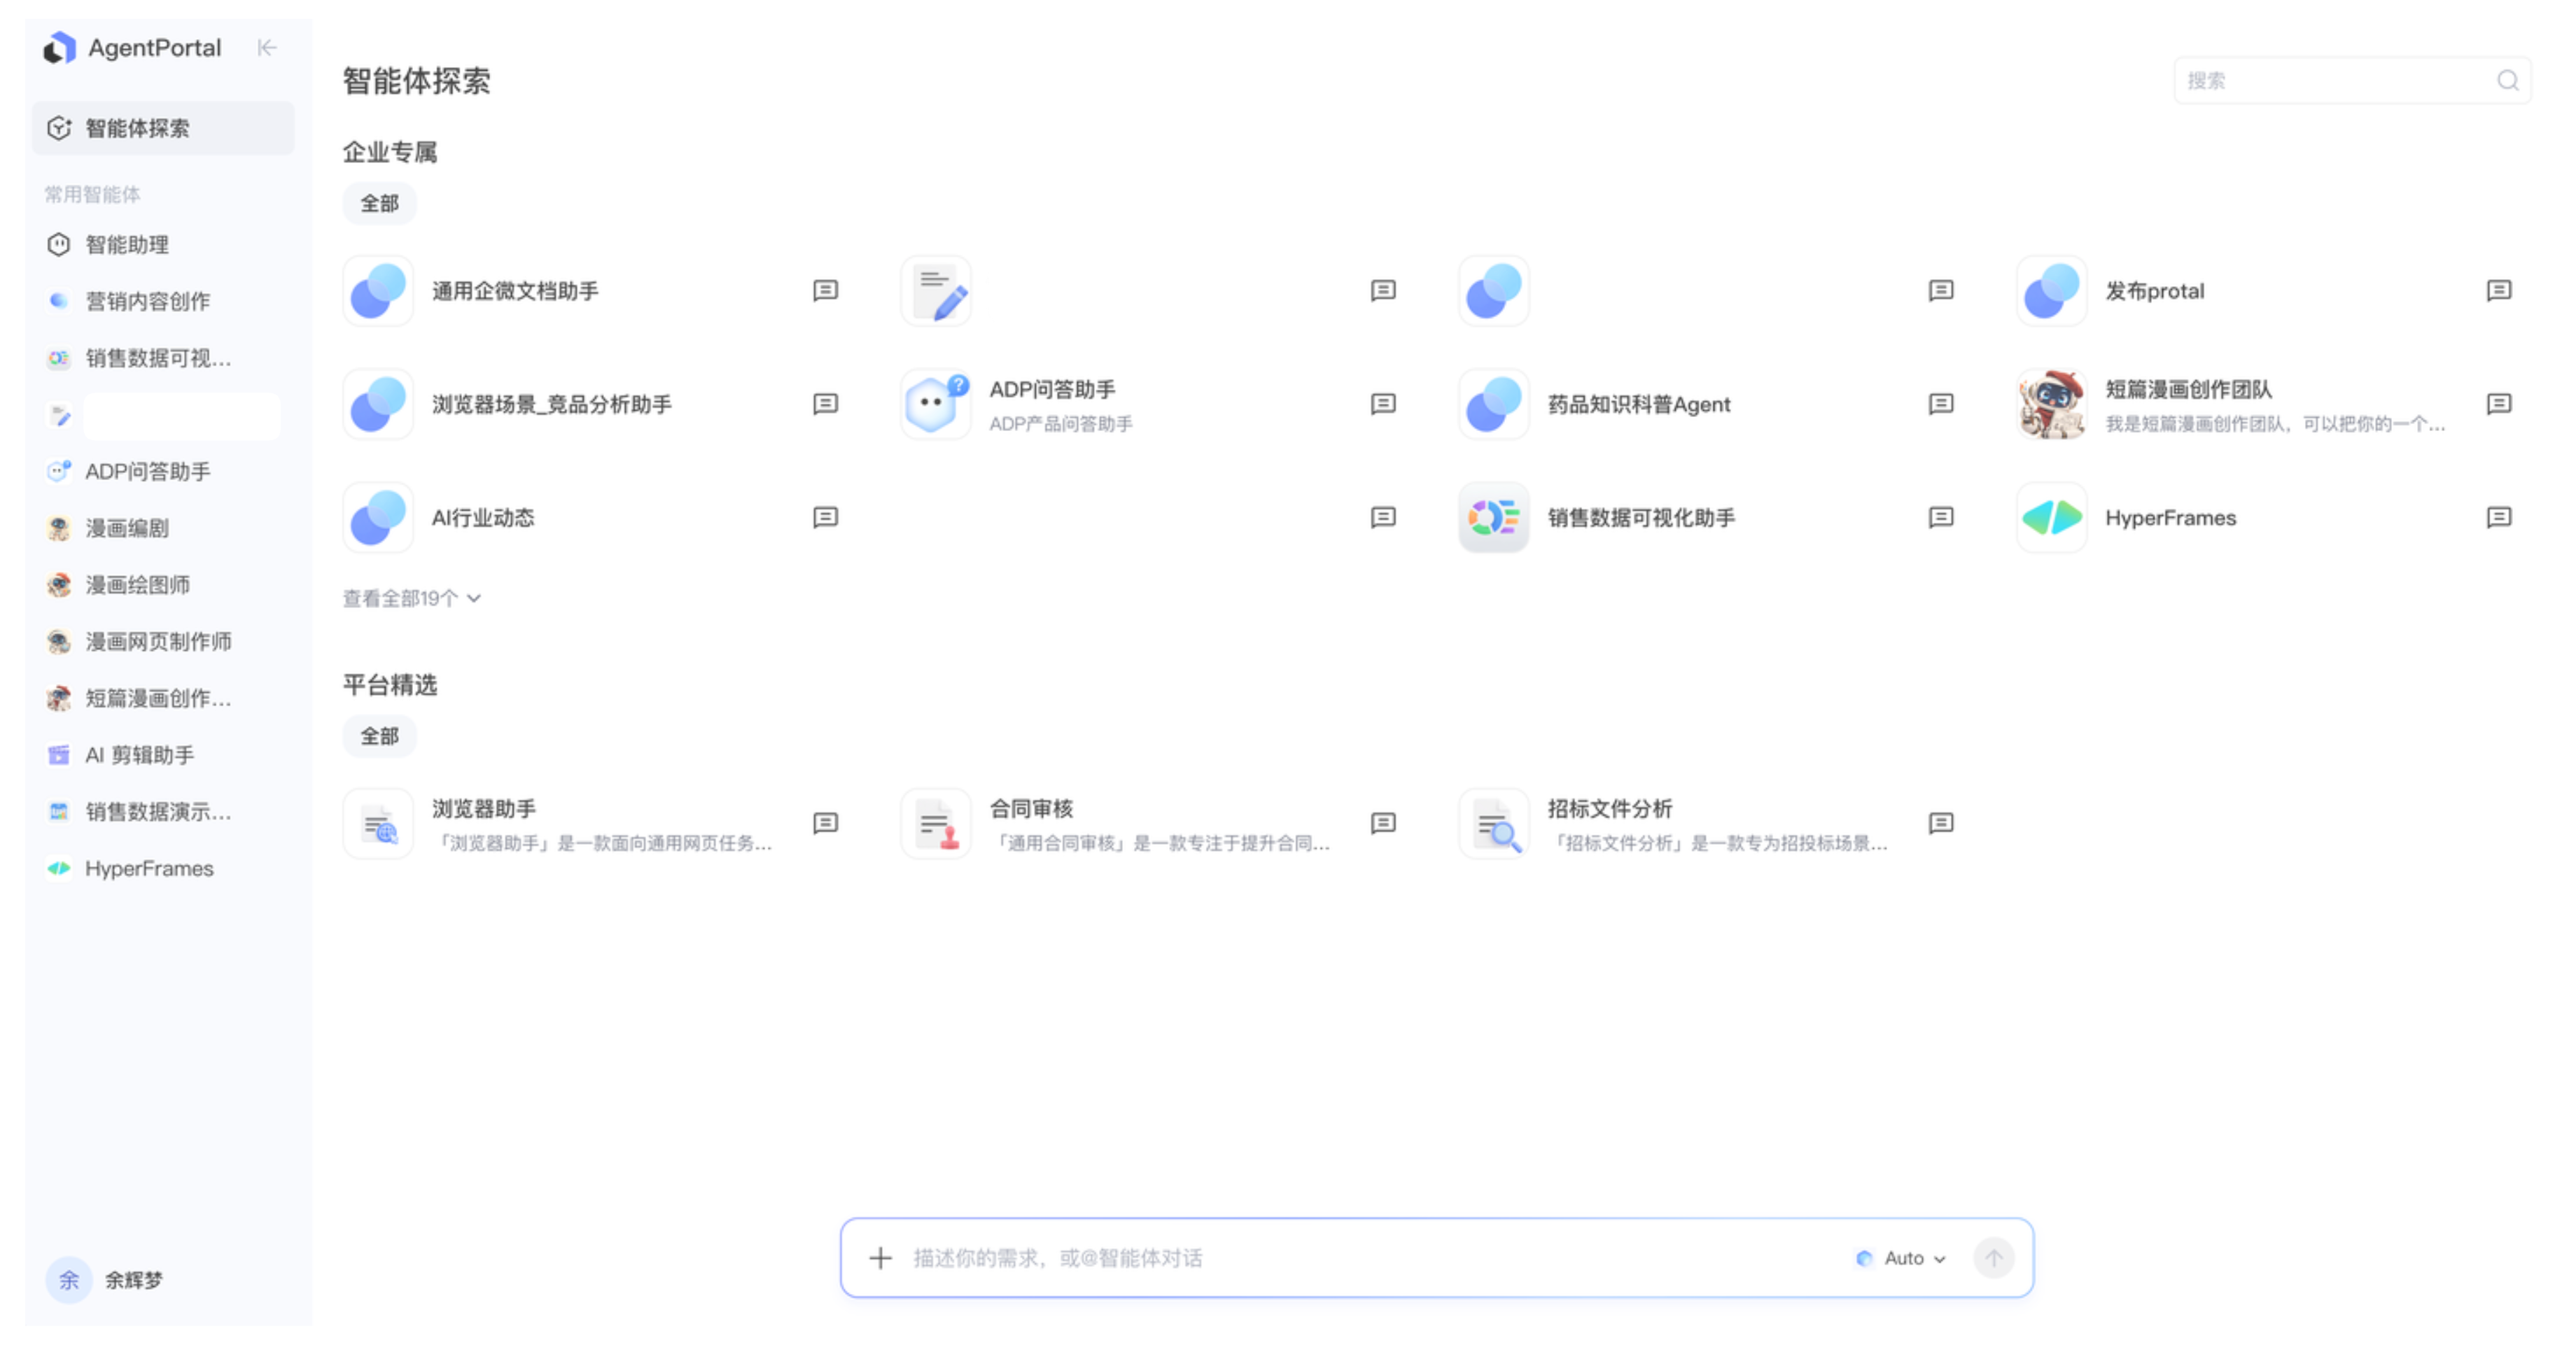The height and width of the screenshot is (1345, 2576).
Task: Open chat icon for HyperFrames card
Action: pos(2498,517)
